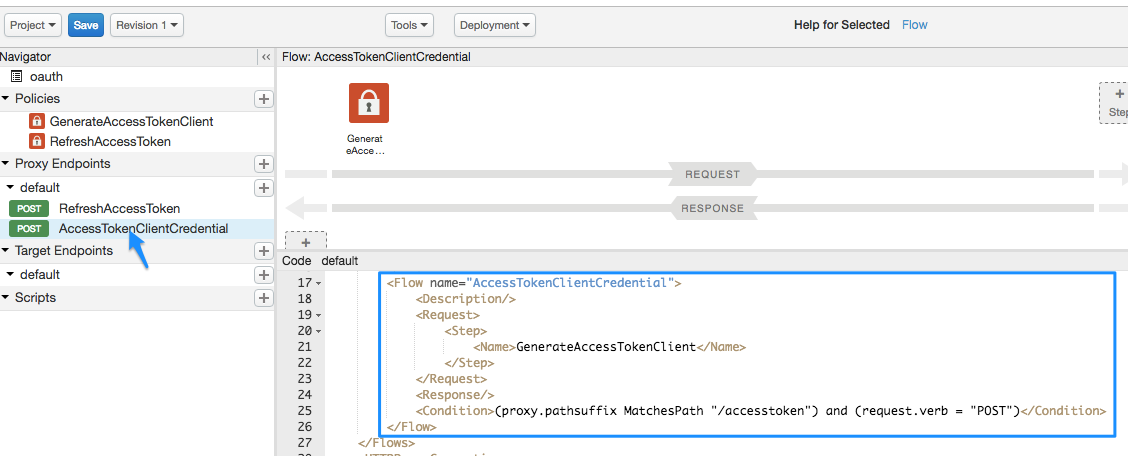Open the oauth proxy item in Navigator
Viewport: 1128px width, 456px height.
(46, 76)
